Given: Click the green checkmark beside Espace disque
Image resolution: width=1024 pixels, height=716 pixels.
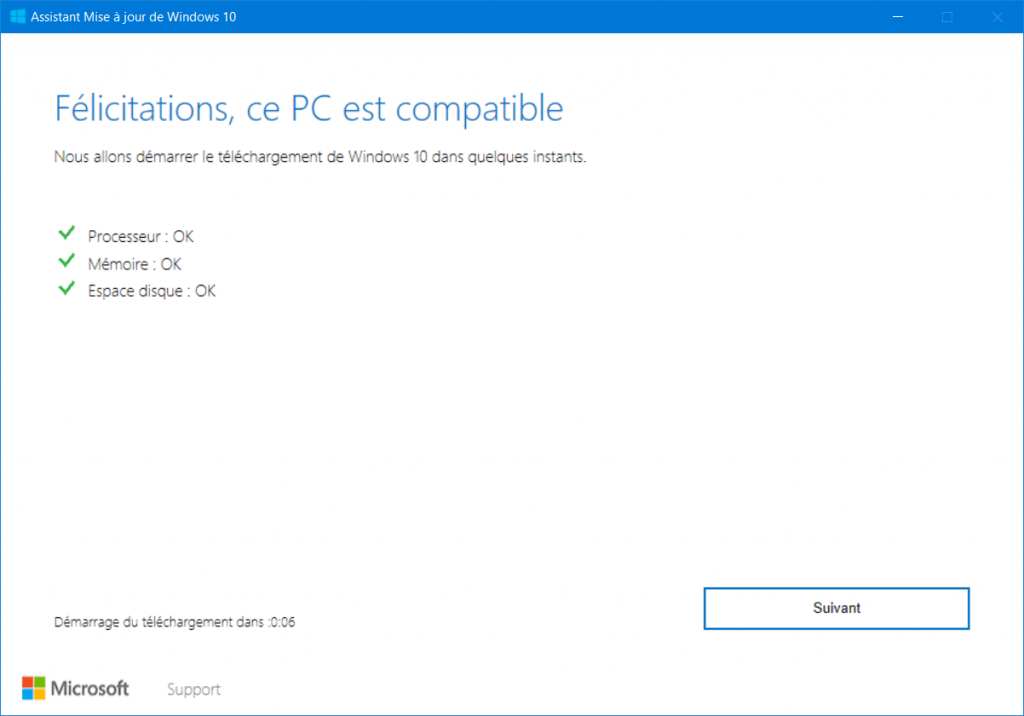Looking at the screenshot, I should (67, 288).
